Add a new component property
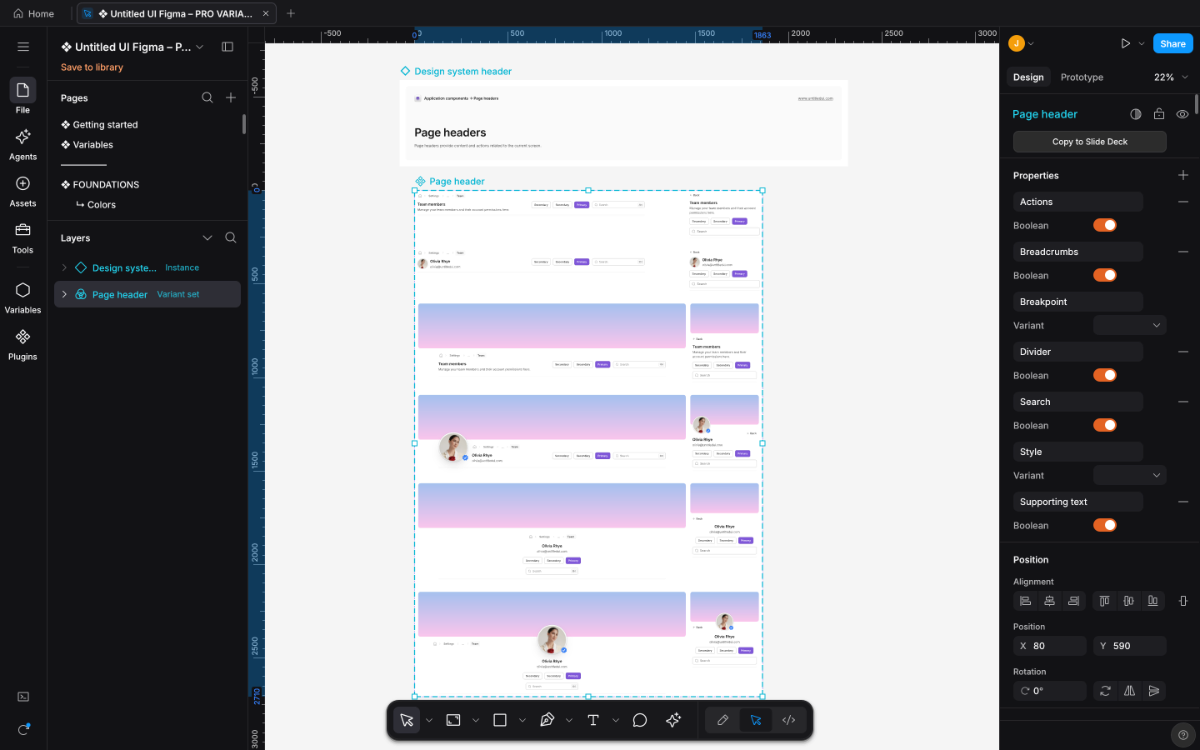The image size is (1200, 750). [x=1183, y=175]
